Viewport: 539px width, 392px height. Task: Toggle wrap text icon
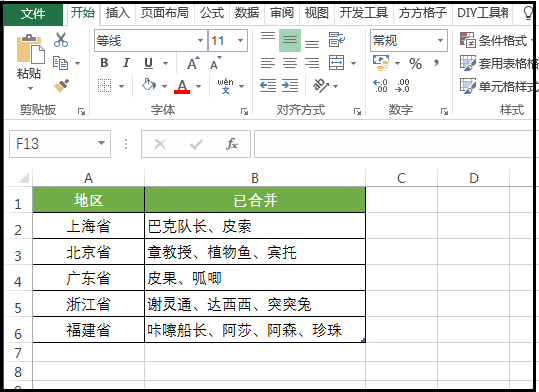click(337, 40)
